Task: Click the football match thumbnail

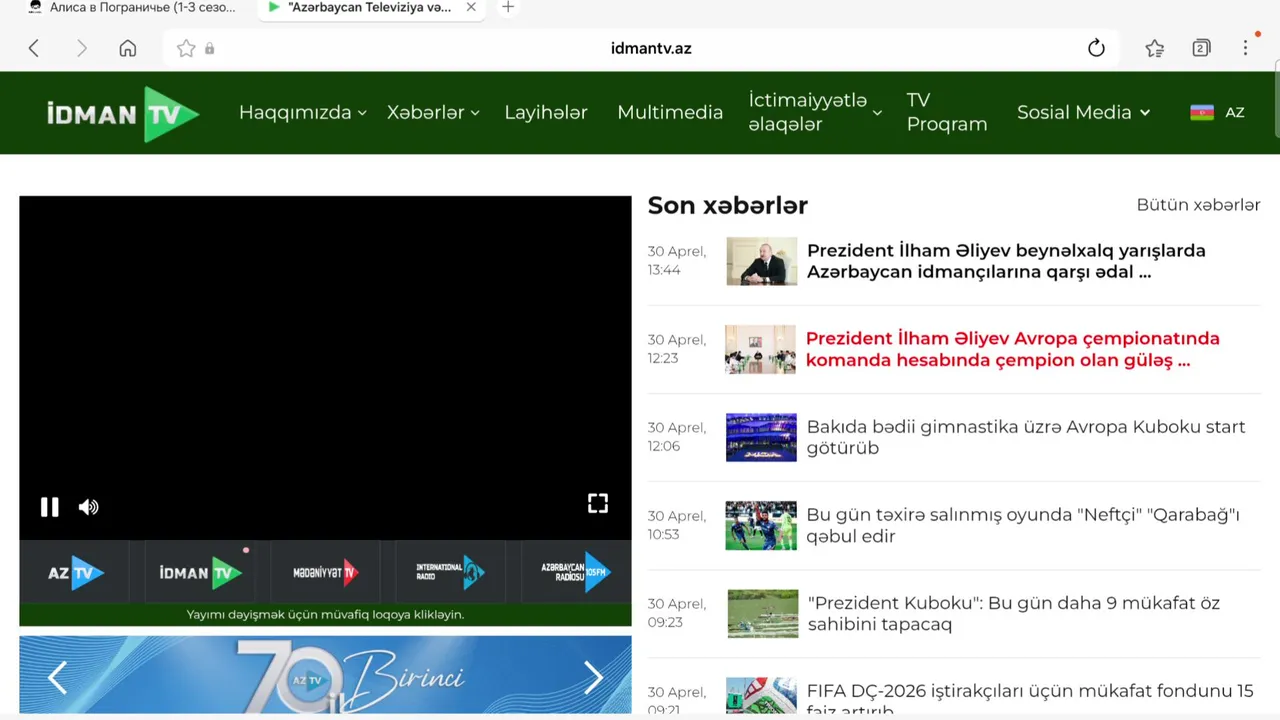Action: pos(762,525)
